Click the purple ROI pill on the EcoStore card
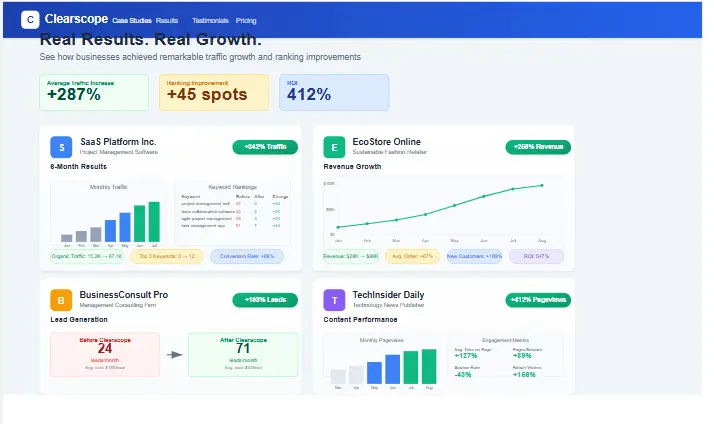This screenshot has width=714, height=424. tap(536, 256)
